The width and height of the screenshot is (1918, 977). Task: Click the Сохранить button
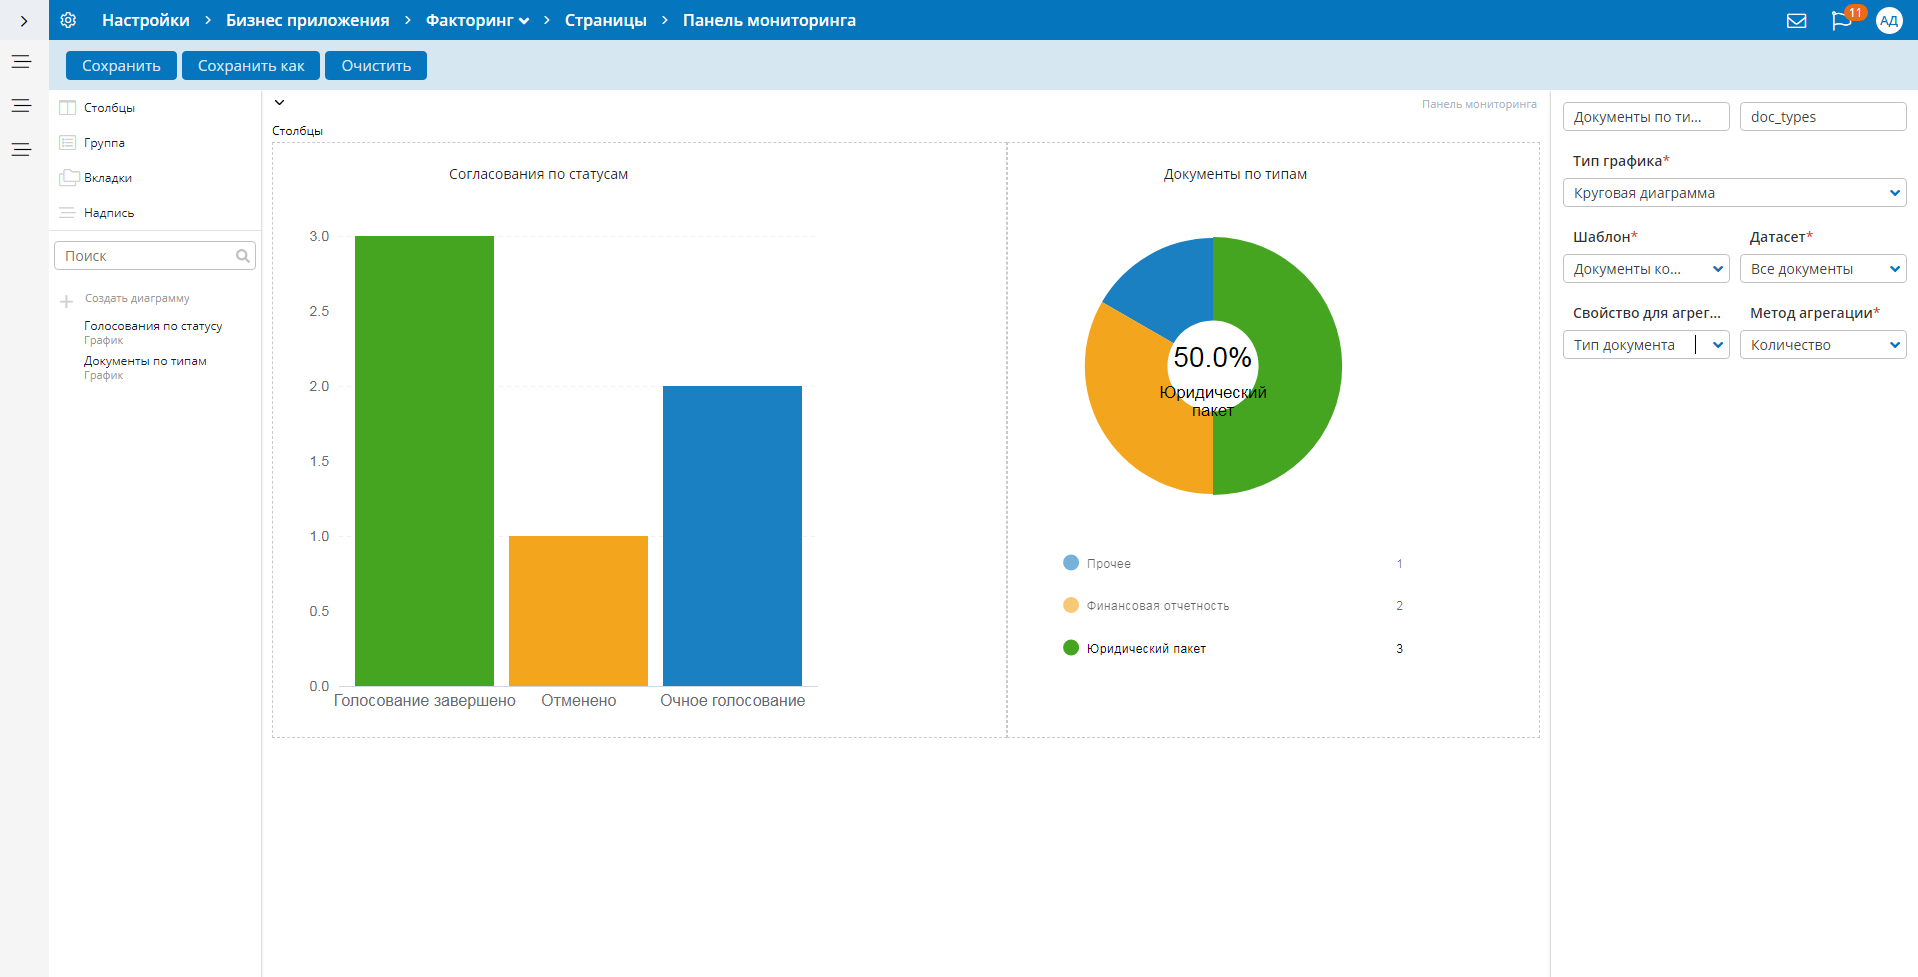[121, 66]
